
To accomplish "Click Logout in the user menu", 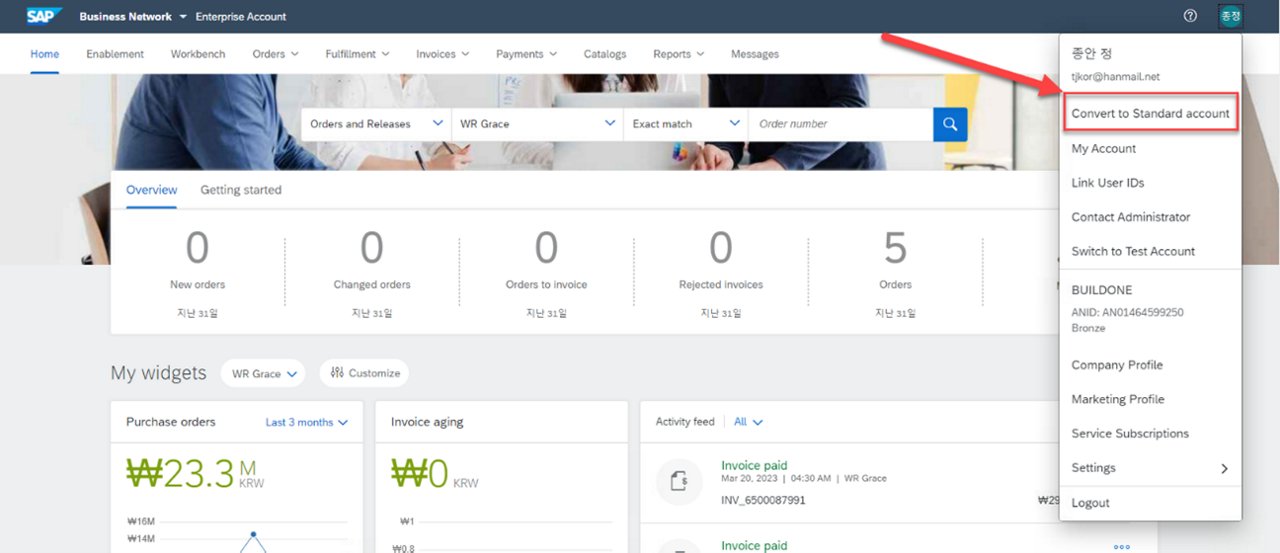I will [x=1090, y=503].
